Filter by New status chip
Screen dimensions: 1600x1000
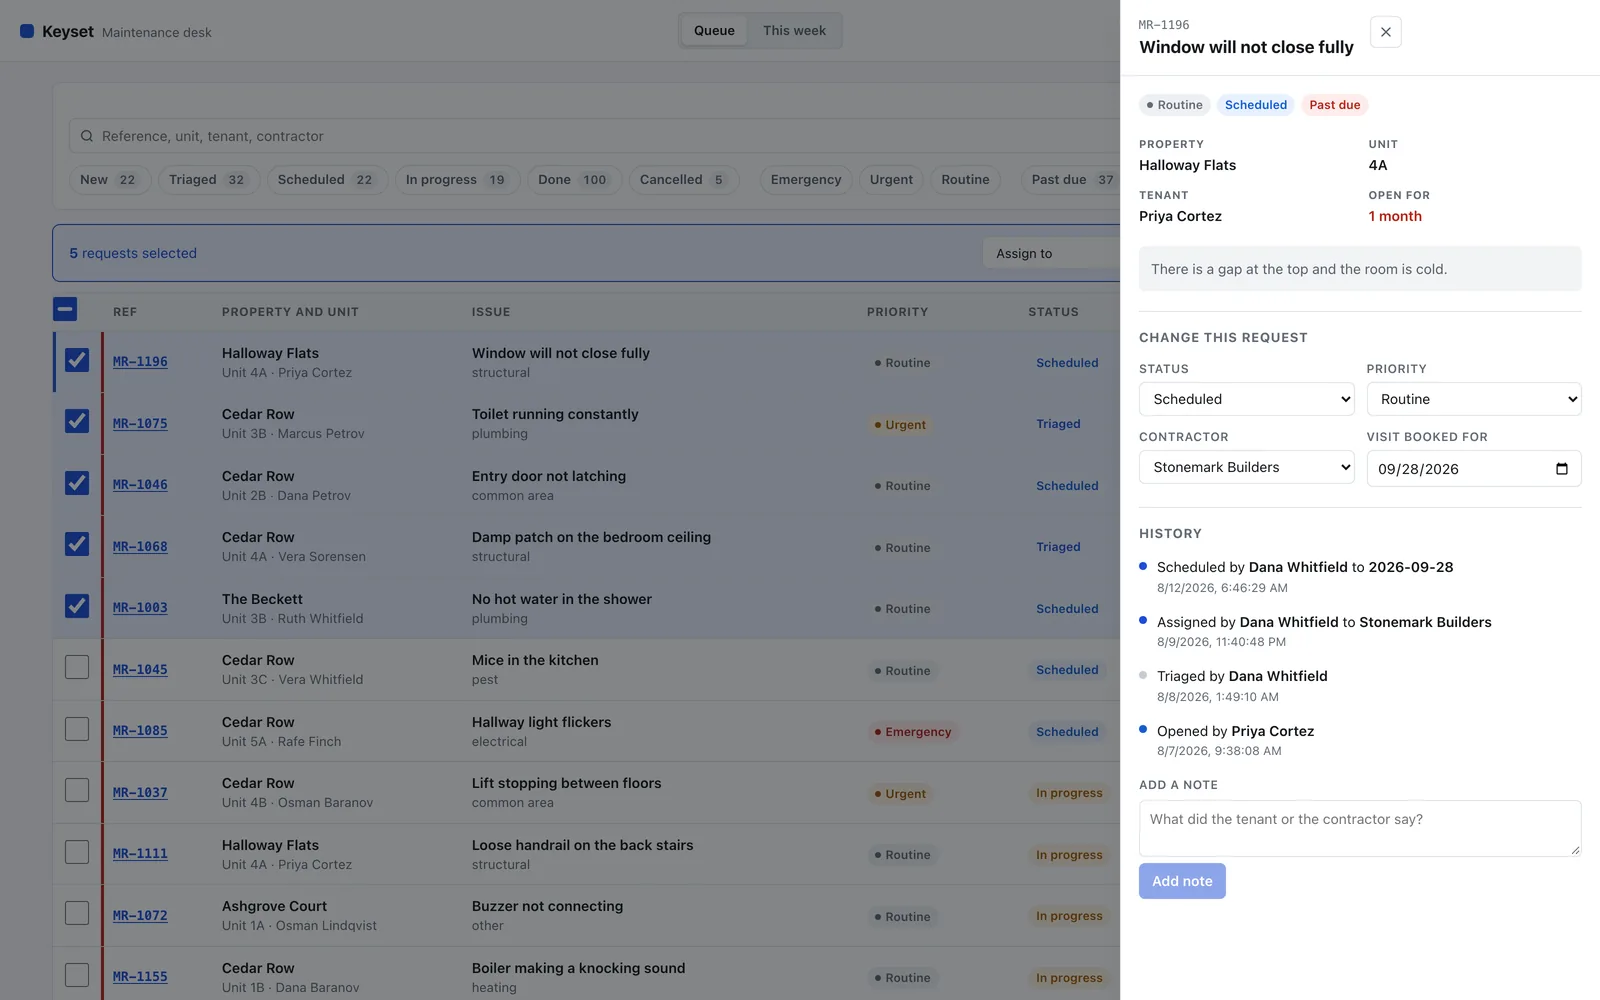pyautogui.click(x=110, y=180)
